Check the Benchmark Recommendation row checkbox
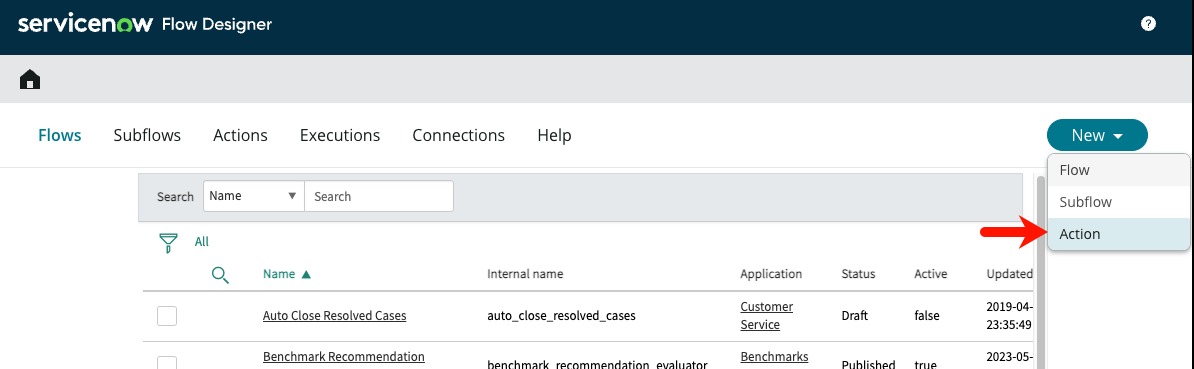The width and height of the screenshot is (1194, 369). (x=167, y=362)
